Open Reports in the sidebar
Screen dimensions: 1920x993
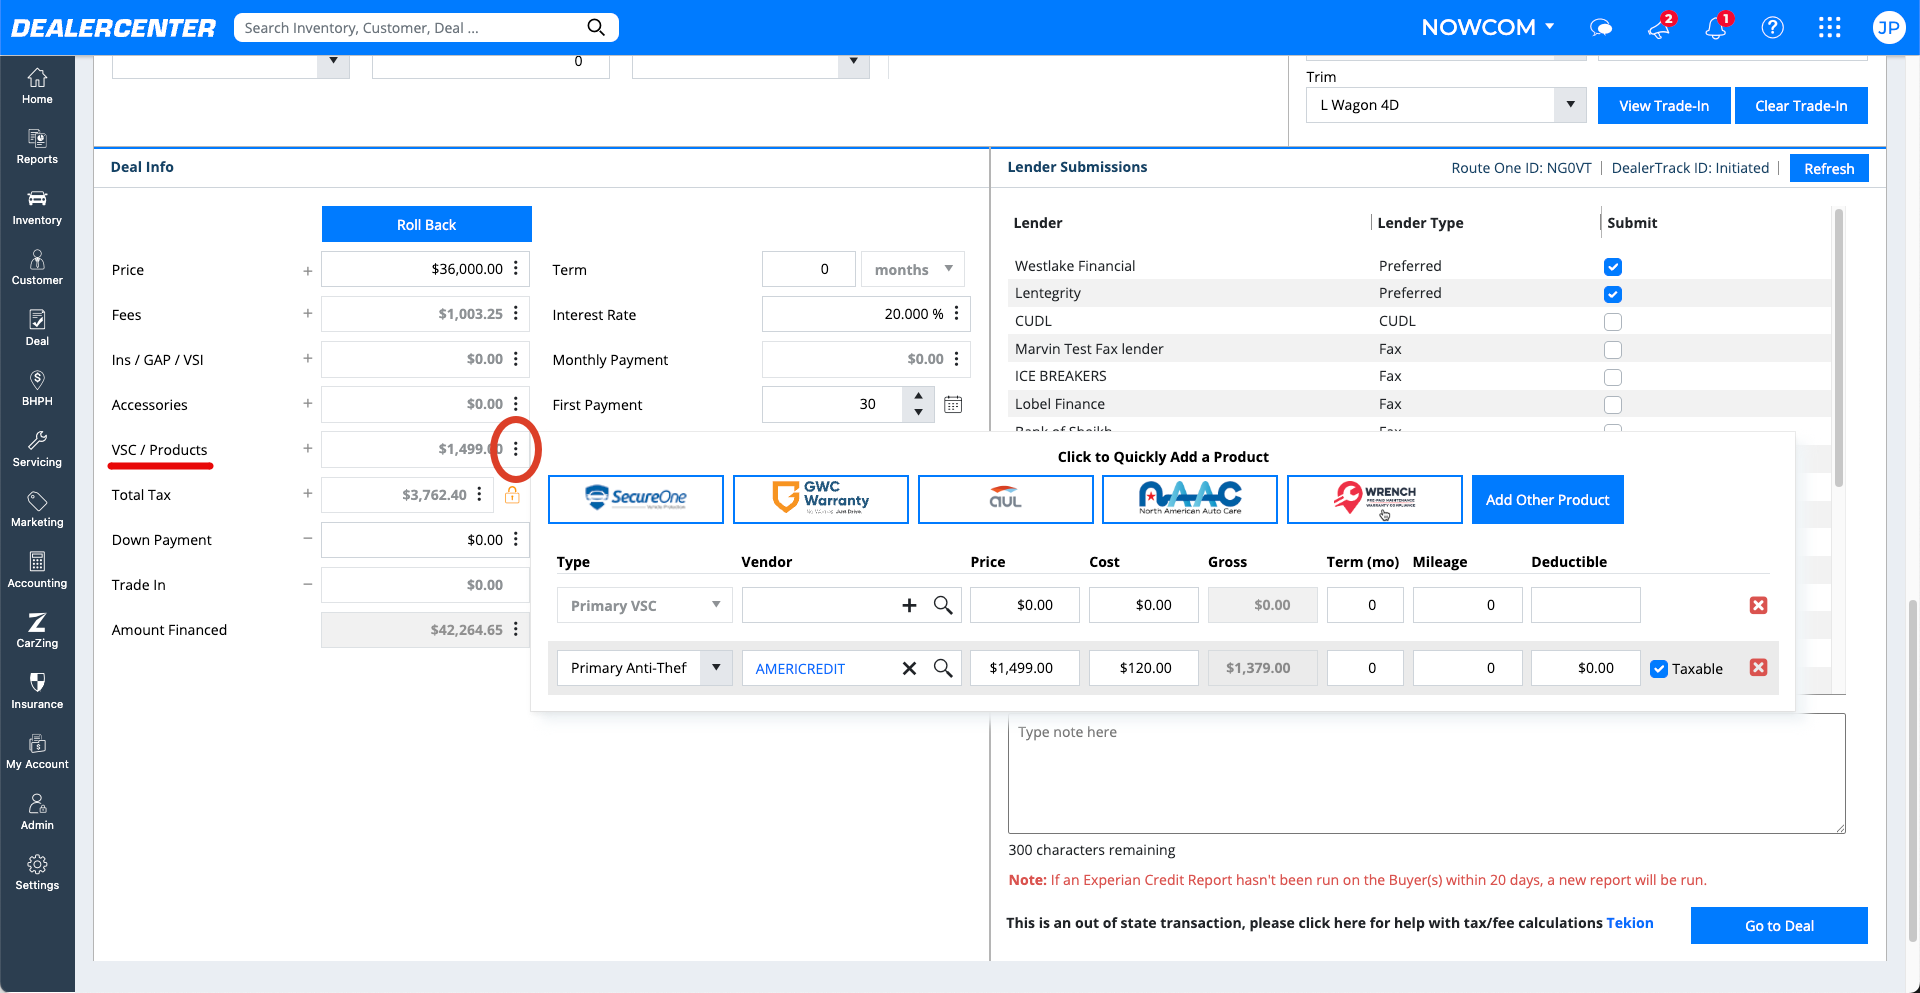(37, 147)
